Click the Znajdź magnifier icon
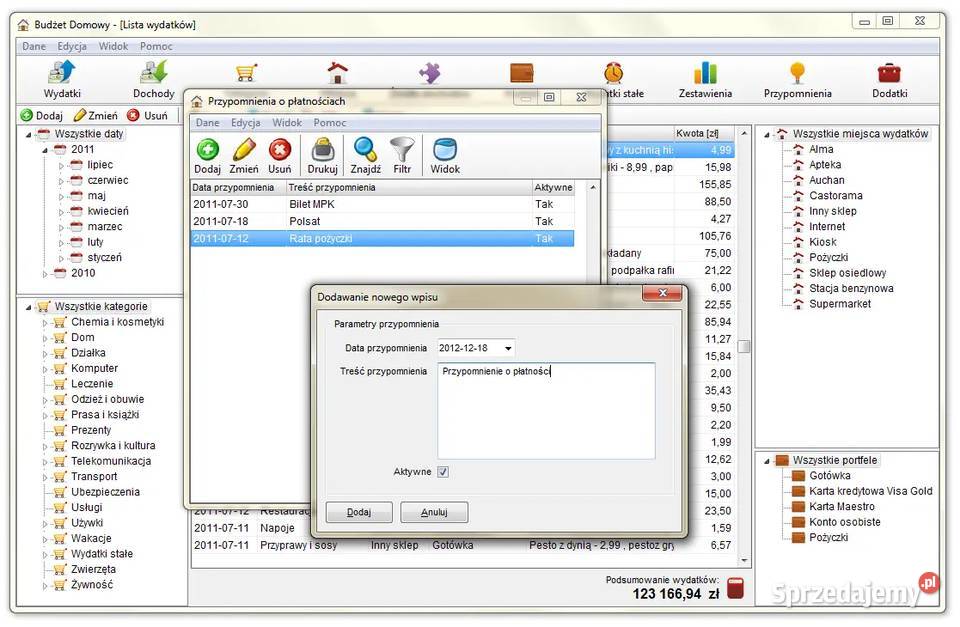 366,155
